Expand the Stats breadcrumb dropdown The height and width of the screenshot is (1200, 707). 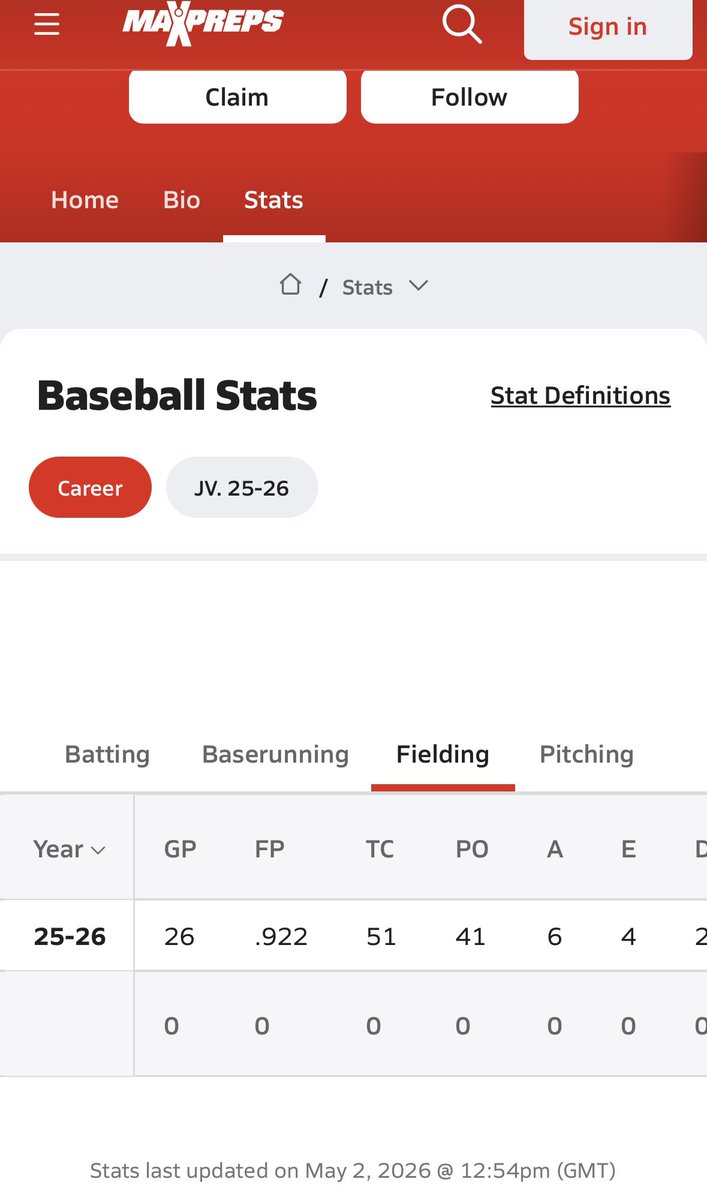(385, 287)
